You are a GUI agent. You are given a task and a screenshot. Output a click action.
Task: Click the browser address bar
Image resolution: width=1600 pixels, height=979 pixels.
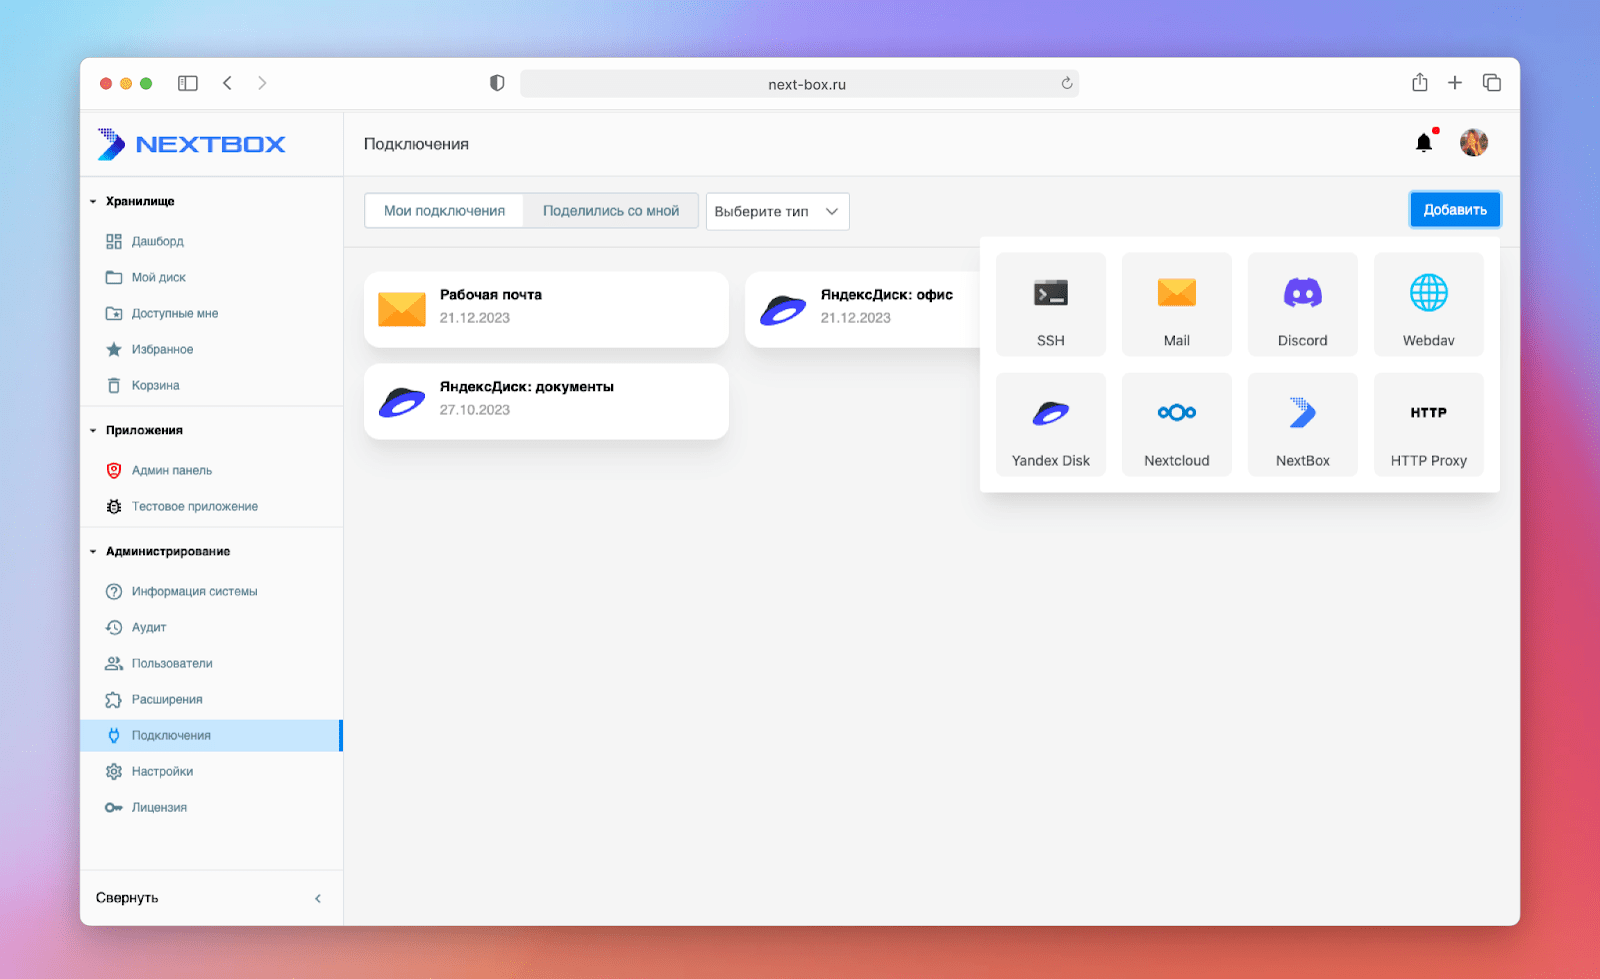[x=799, y=84]
